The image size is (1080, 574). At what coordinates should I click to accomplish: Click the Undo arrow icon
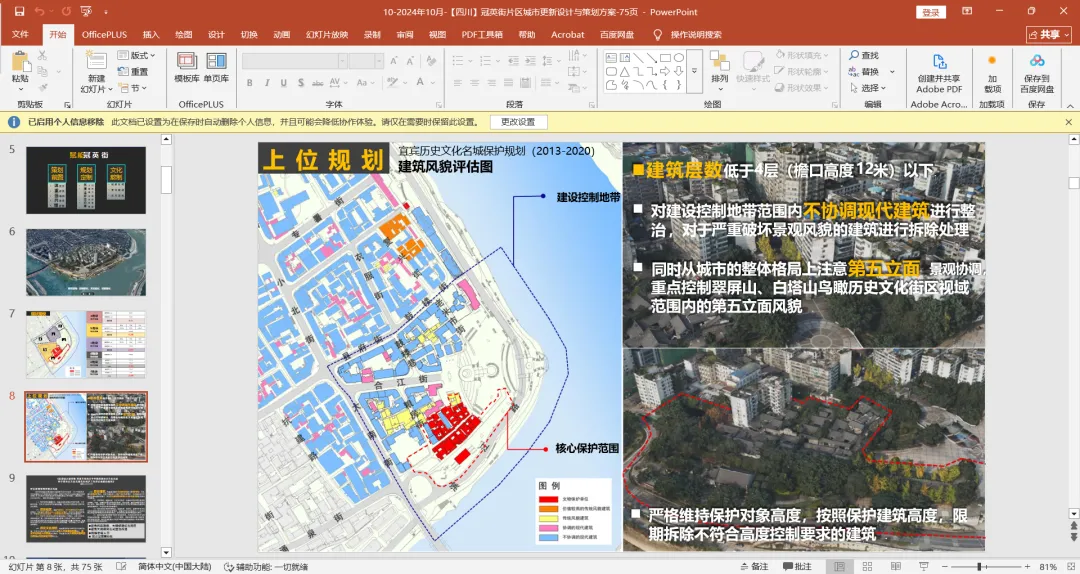click(39, 12)
